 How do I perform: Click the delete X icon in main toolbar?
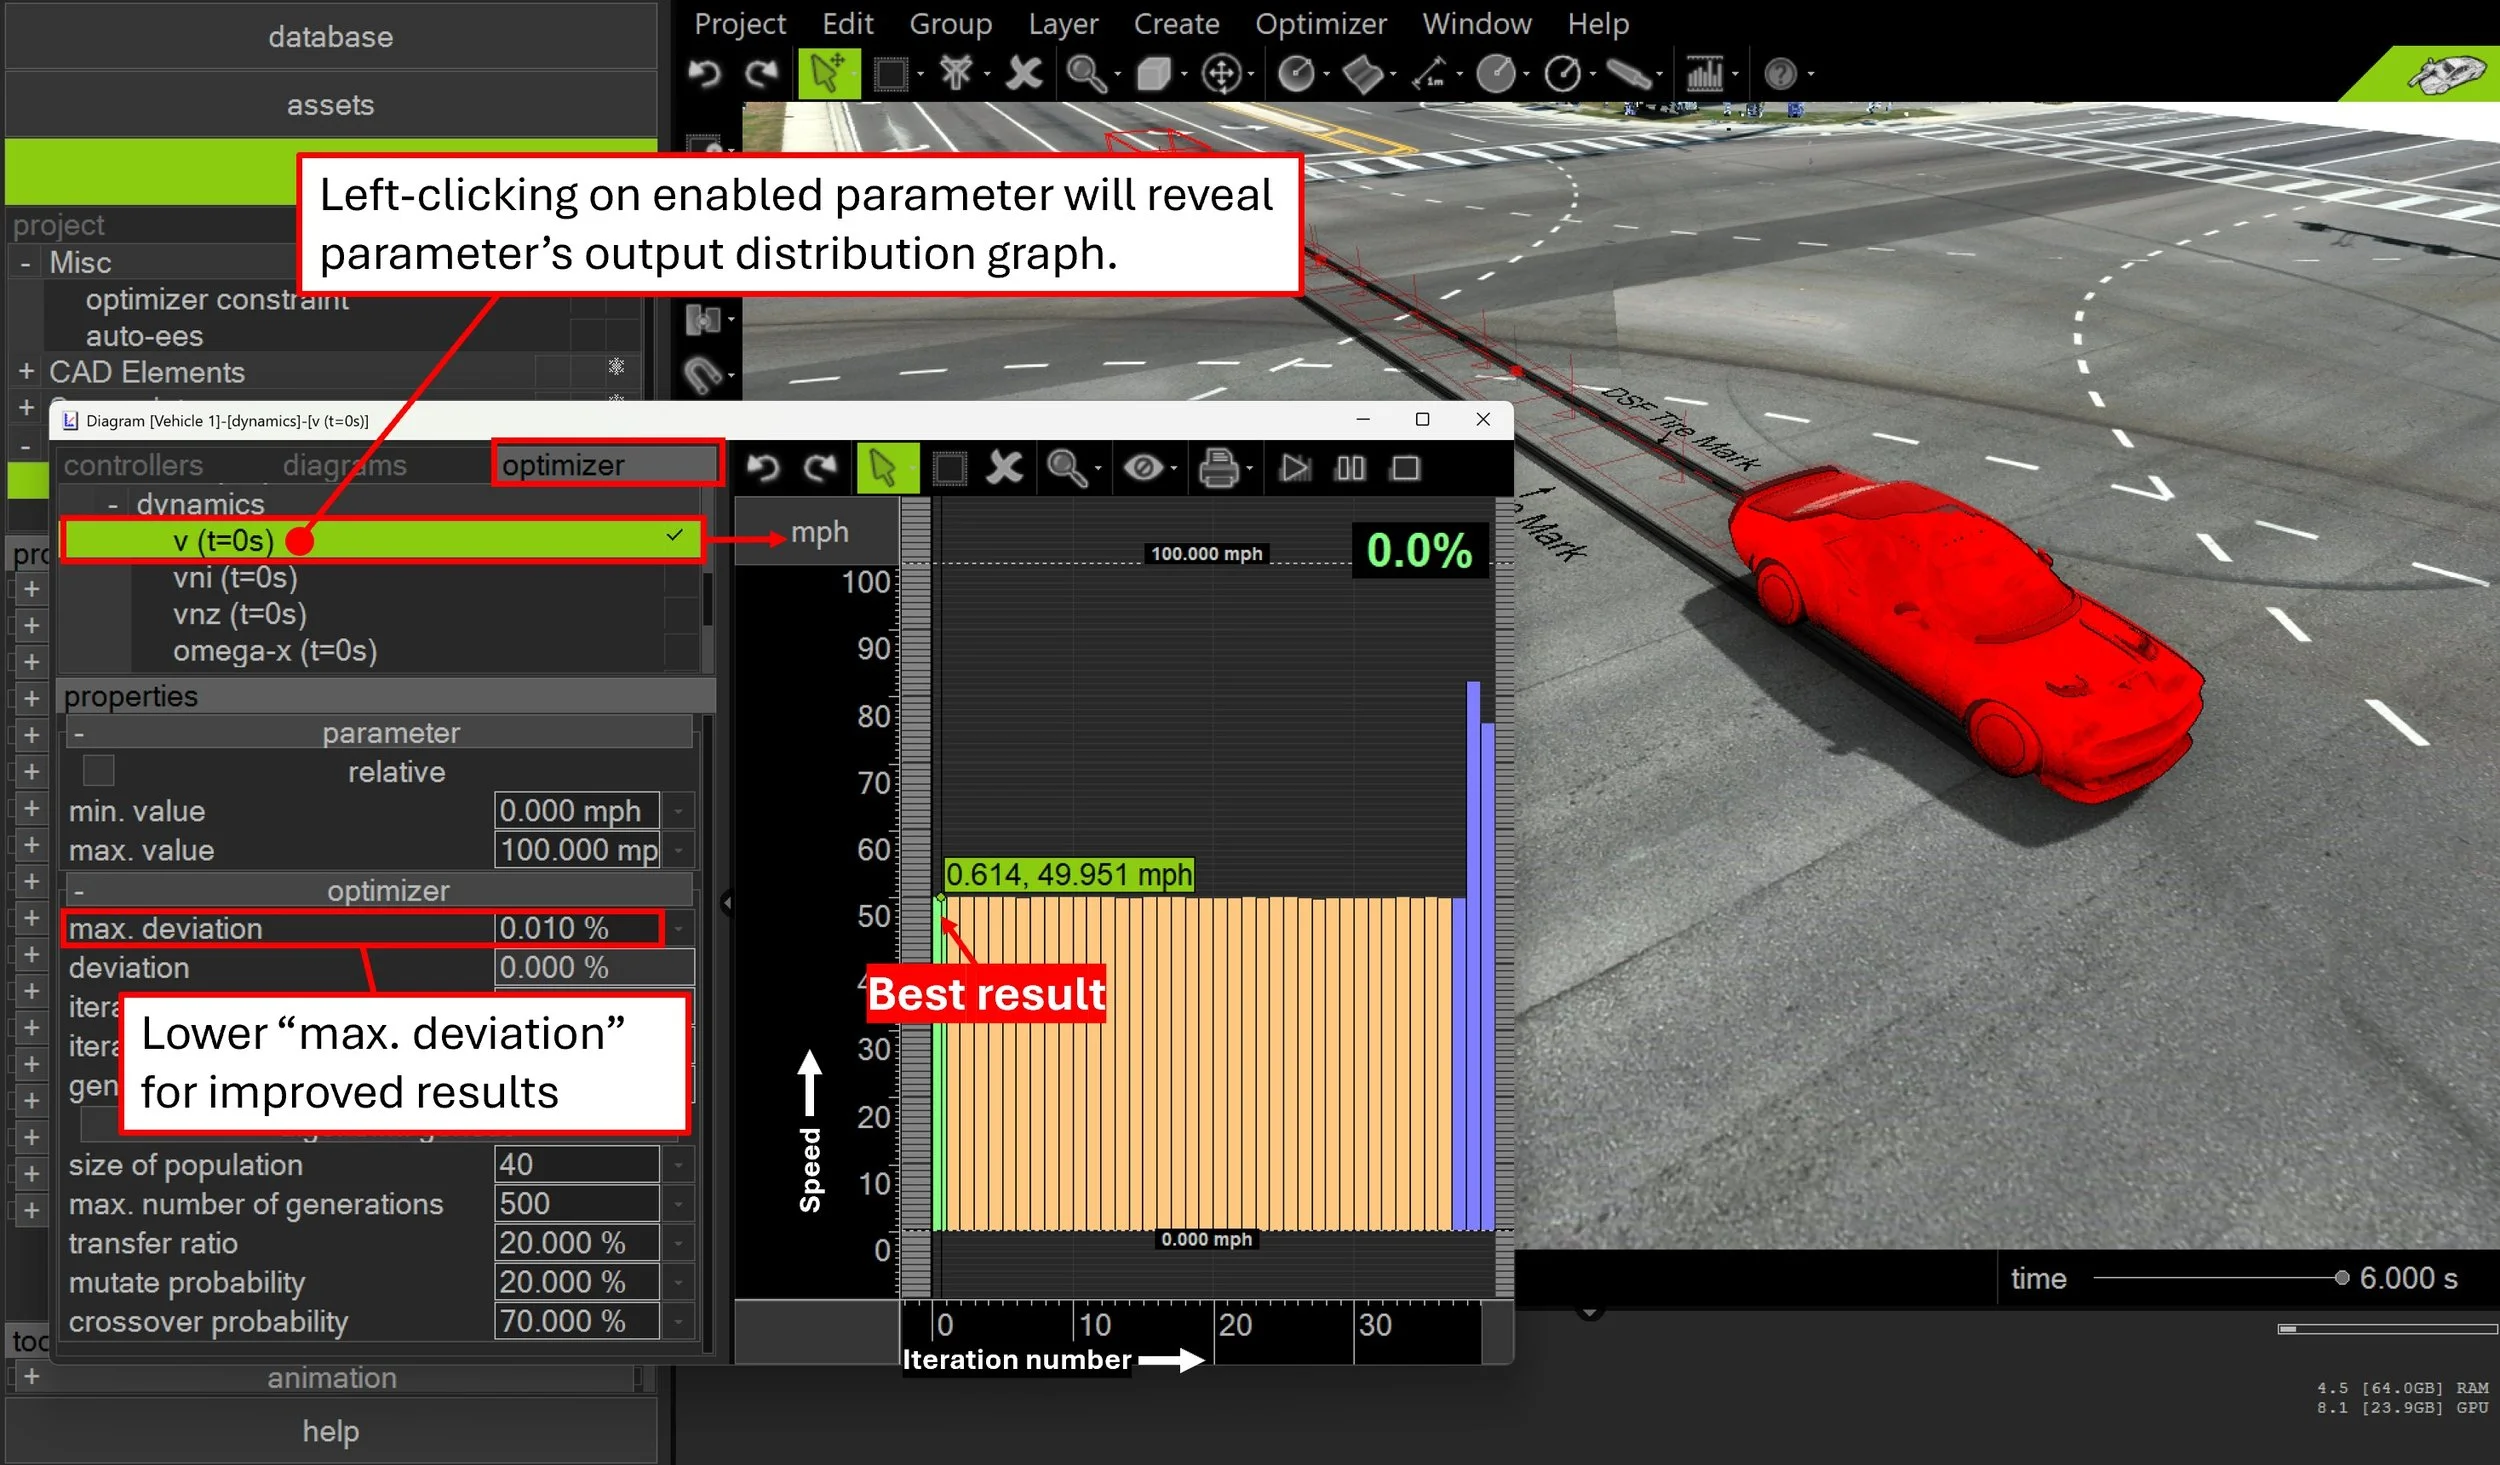(1023, 74)
